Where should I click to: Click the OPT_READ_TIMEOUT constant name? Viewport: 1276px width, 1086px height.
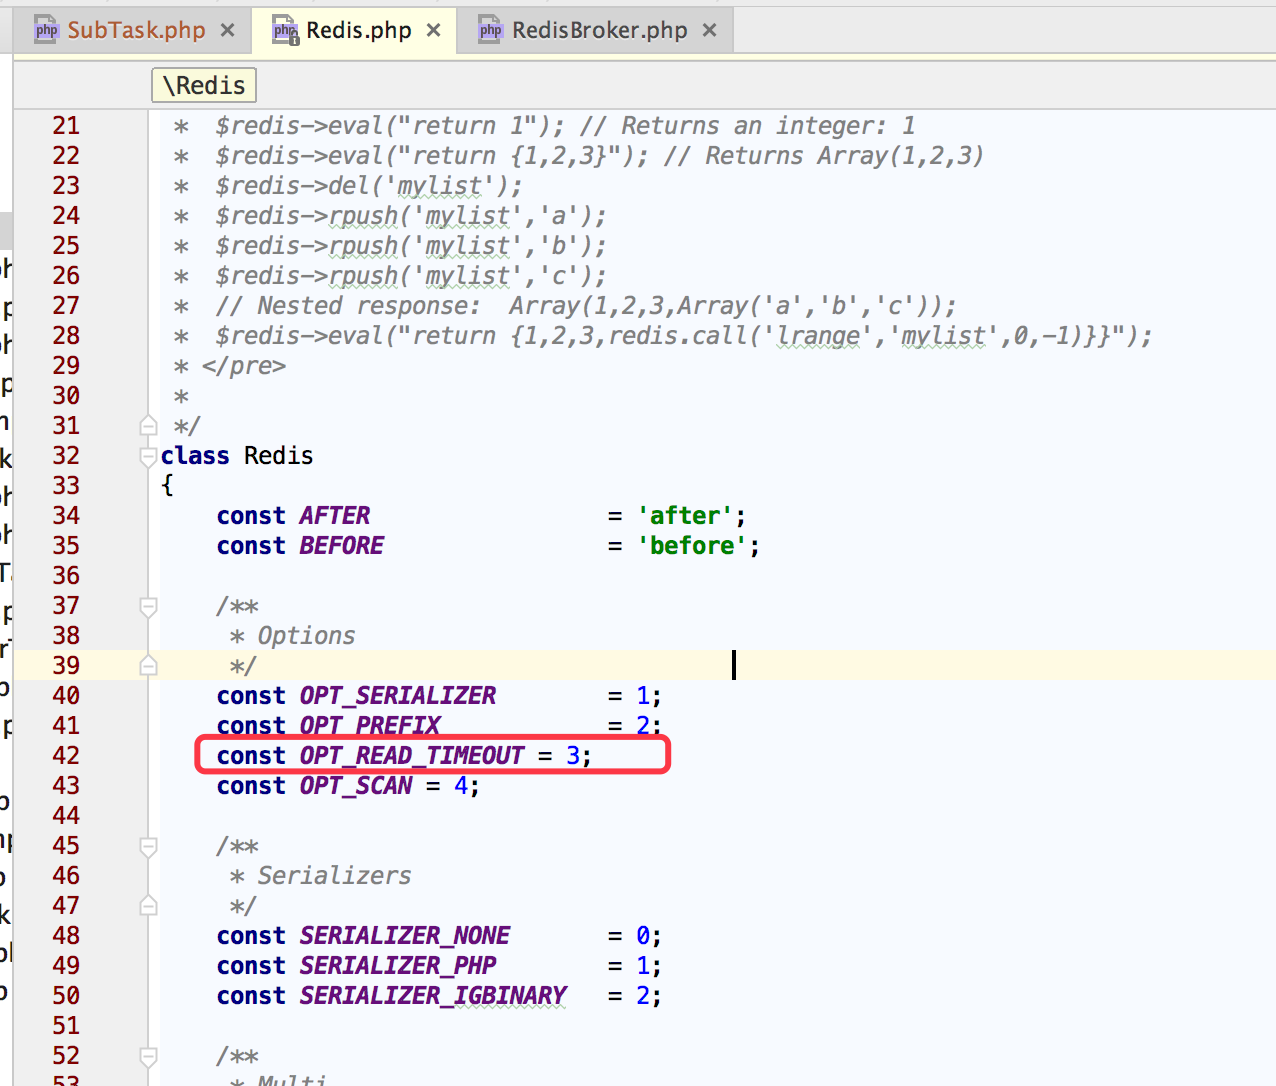coord(412,756)
